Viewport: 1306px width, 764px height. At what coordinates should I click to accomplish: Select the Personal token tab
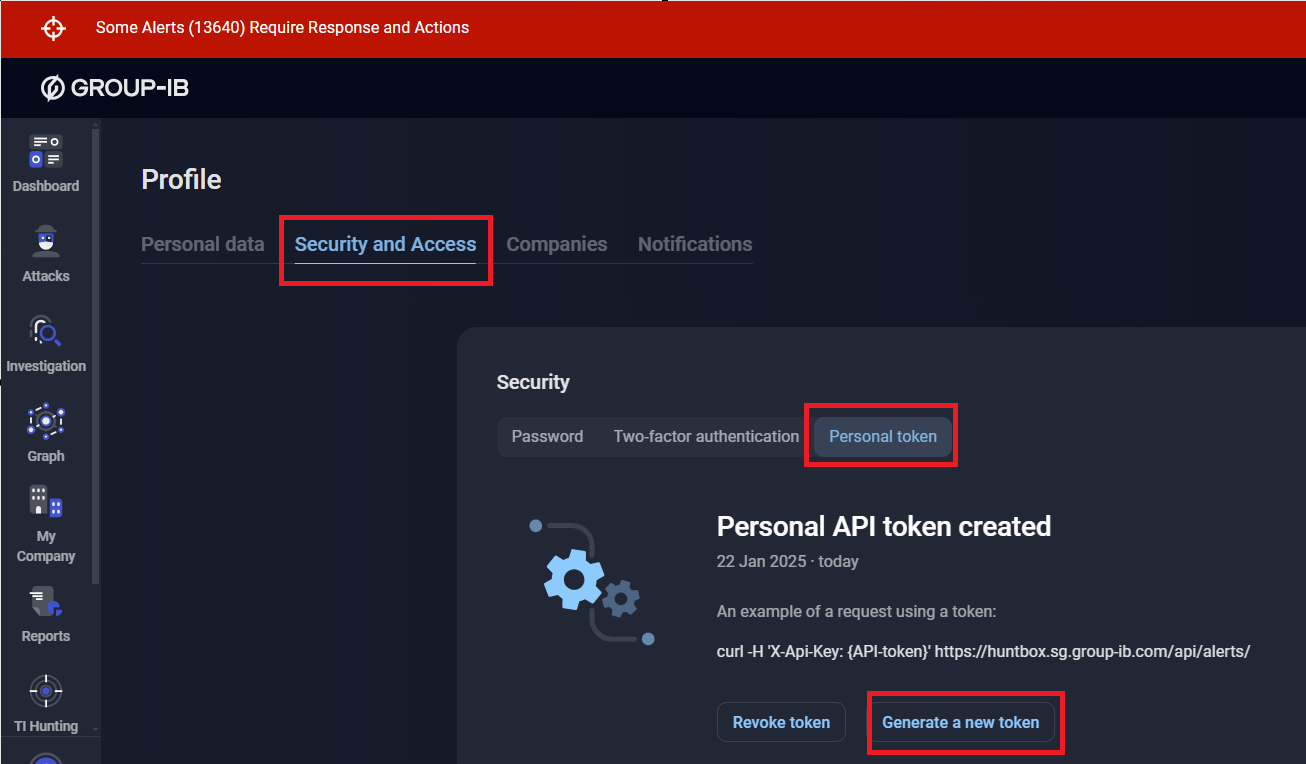pos(883,436)
